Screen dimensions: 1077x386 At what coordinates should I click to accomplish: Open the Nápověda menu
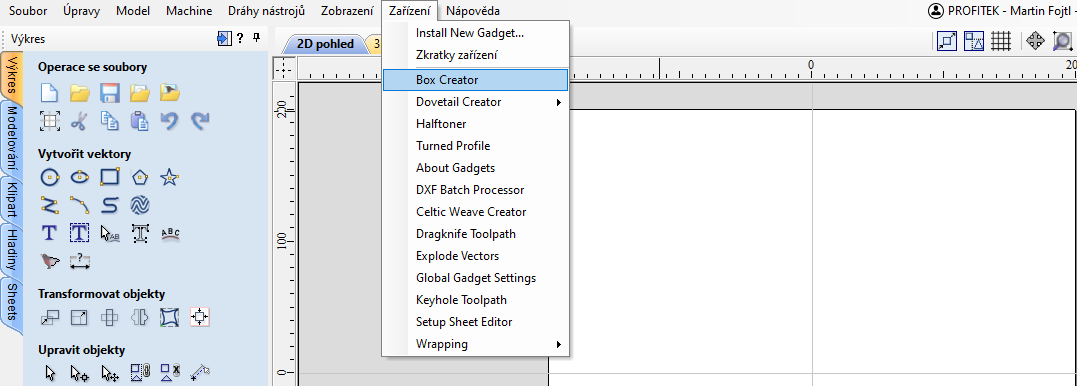click(x=473, y=11)
